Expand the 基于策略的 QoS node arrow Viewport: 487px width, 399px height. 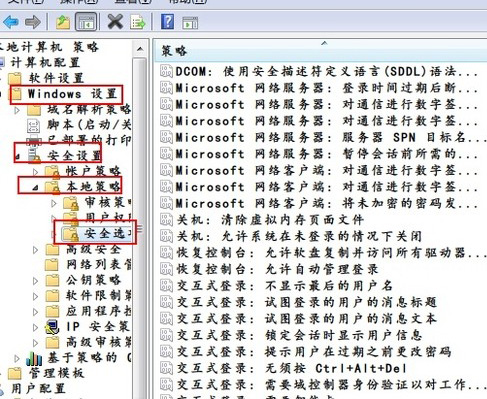17,358
